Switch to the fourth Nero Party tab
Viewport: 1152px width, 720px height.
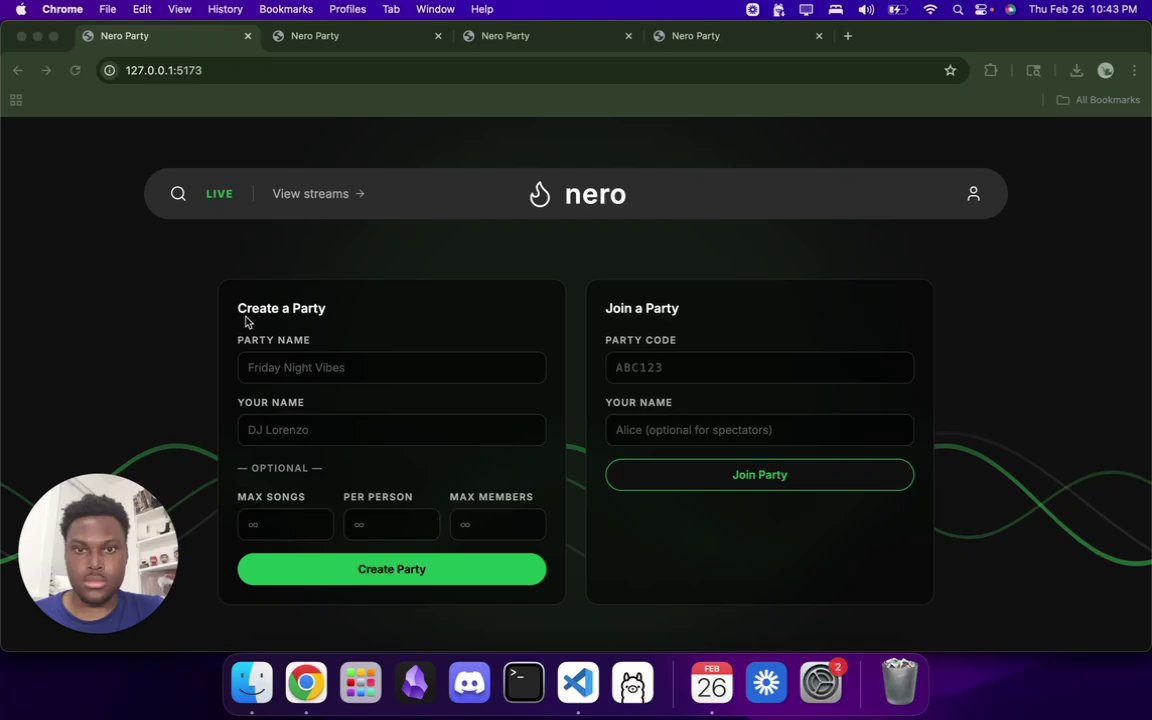coord(737,36)
